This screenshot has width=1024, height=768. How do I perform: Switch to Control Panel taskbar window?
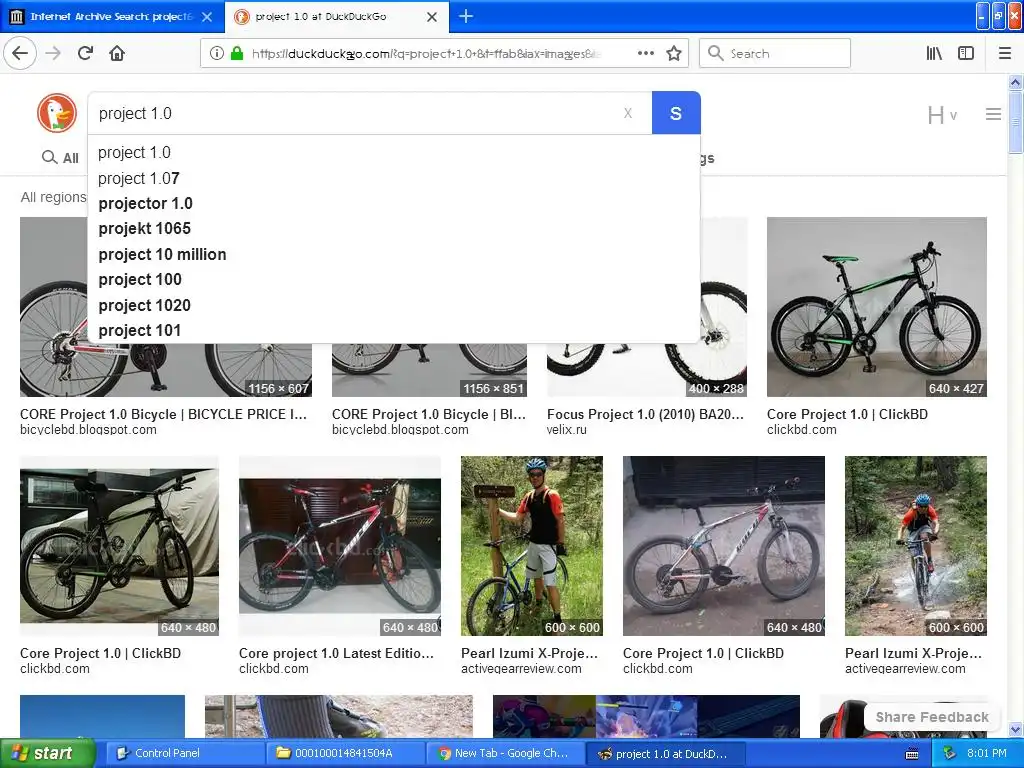pos(185,753)
